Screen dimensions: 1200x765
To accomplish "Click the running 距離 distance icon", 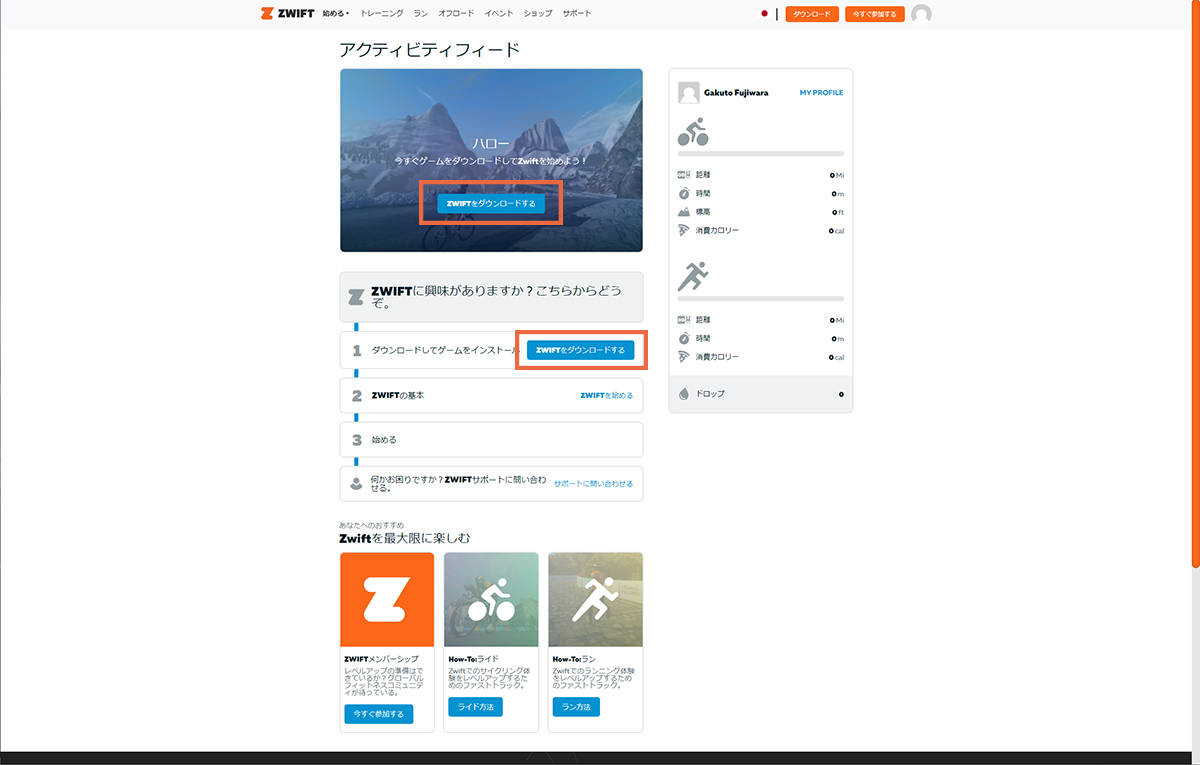I will [x=684, y=320].
